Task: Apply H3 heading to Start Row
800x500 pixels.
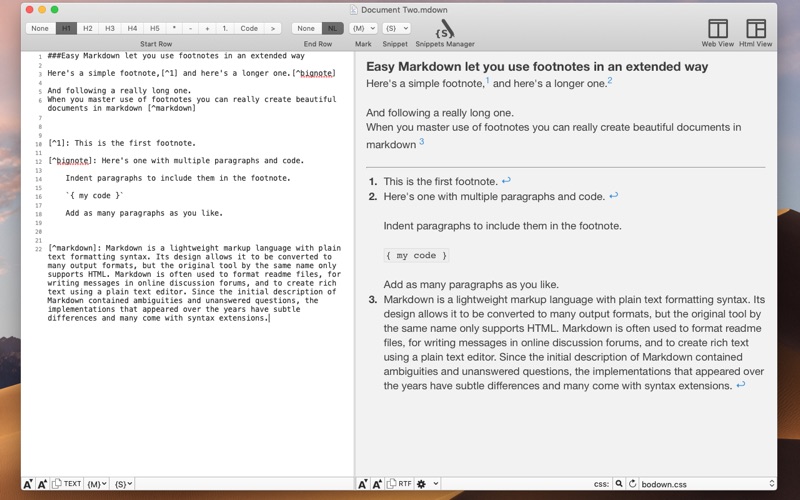Action: pos(110,29)
